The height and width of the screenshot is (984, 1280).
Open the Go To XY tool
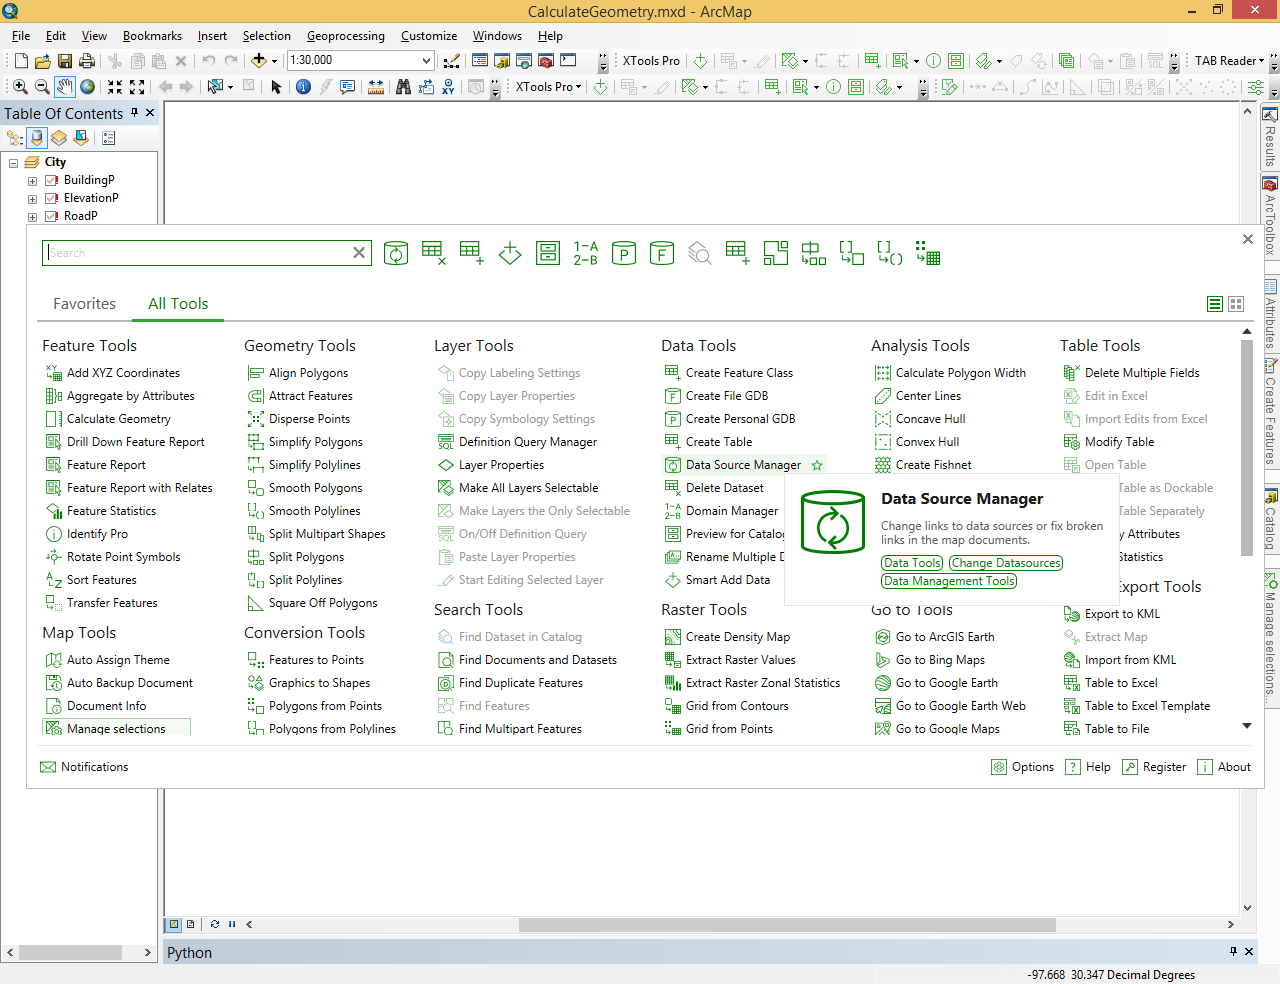click(x=448, y=87)
